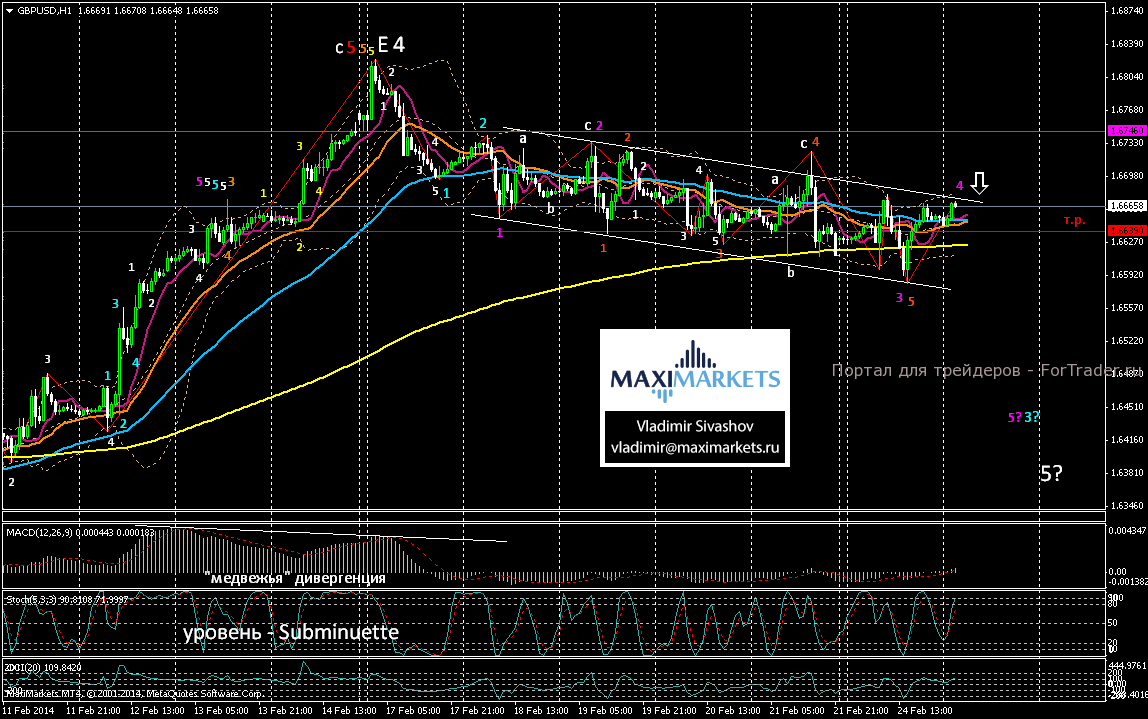Click the ForTrader.ru portal watermark text
The height and width of the screenshot is (719, 1148).
985,371
